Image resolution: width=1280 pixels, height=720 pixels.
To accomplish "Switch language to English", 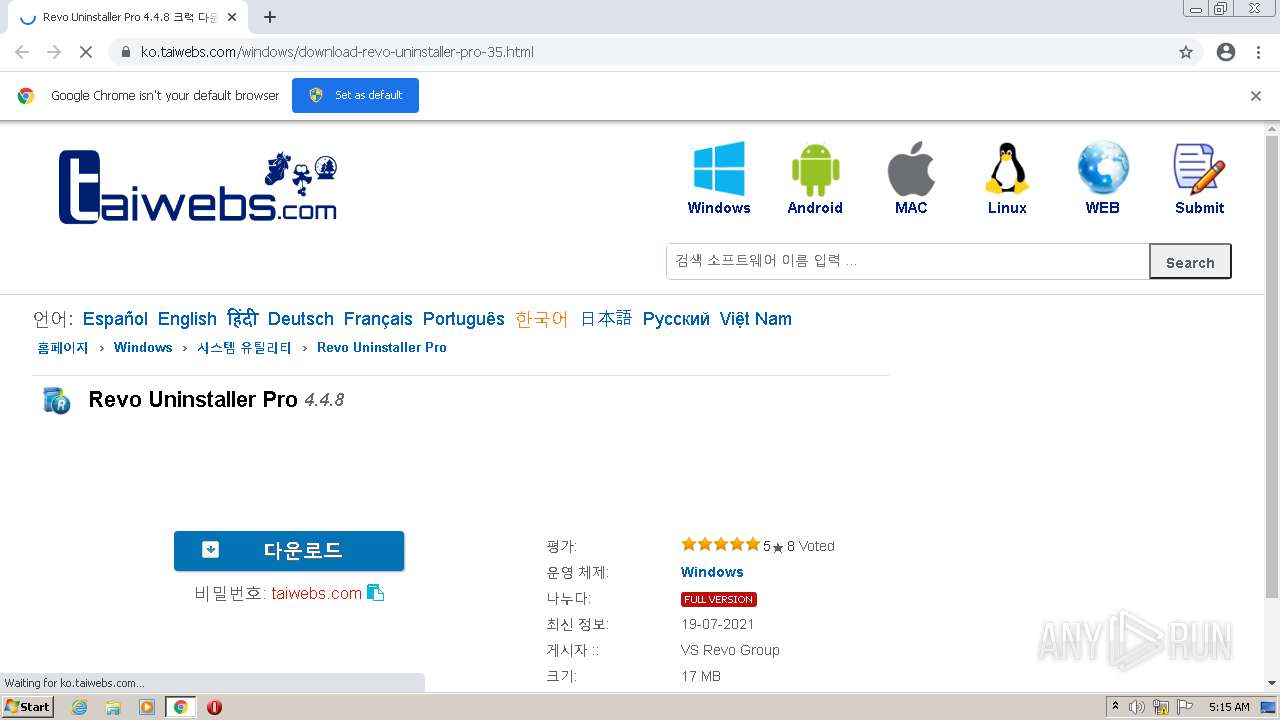I will coord(187,319).
